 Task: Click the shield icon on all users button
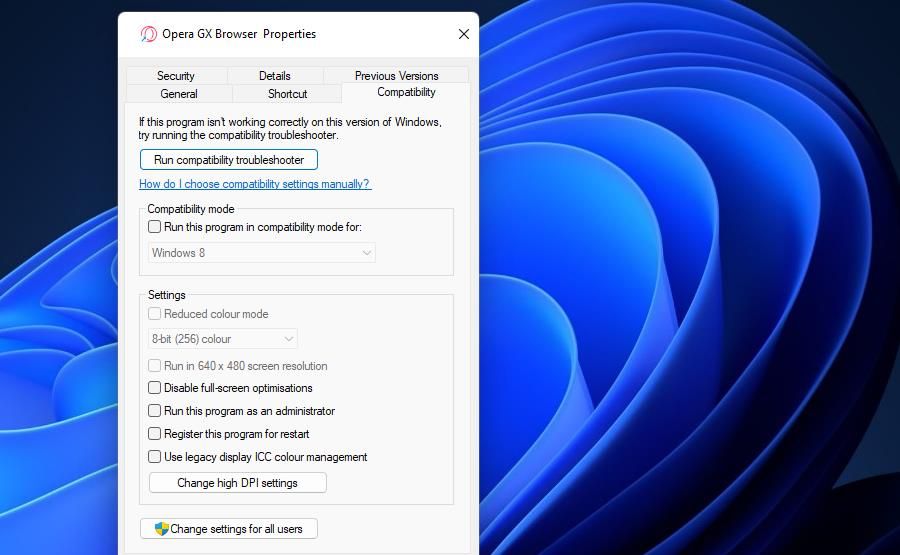coord(162,529)
